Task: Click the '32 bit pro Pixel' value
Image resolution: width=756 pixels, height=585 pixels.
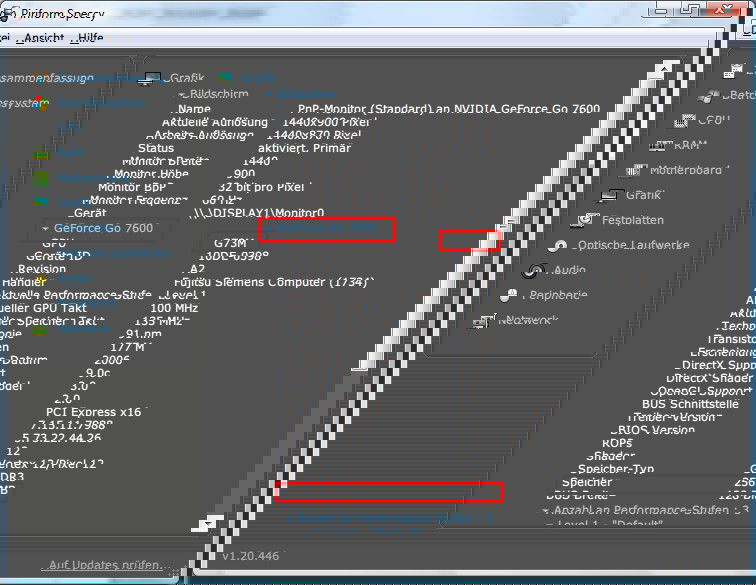Action: [x=261, y=187]
